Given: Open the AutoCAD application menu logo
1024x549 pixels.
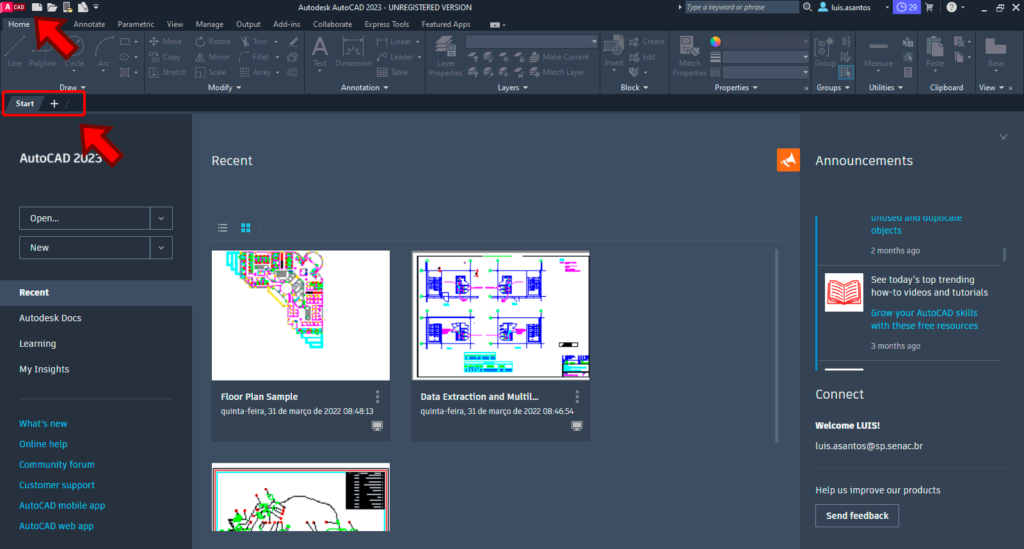Looking at the screenshot, I should [13, 7].
